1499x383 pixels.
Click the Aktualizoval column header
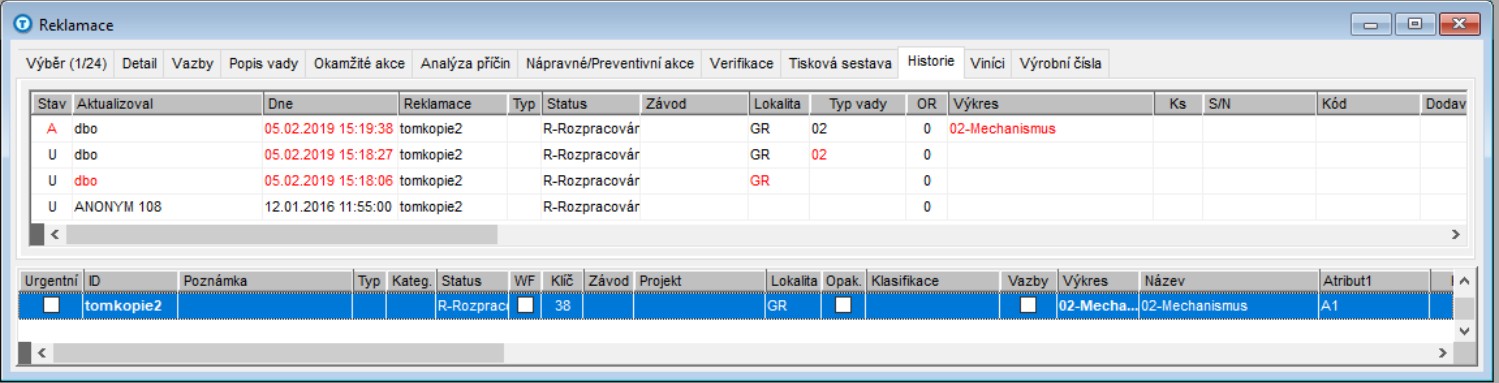(x=167, y=103)
